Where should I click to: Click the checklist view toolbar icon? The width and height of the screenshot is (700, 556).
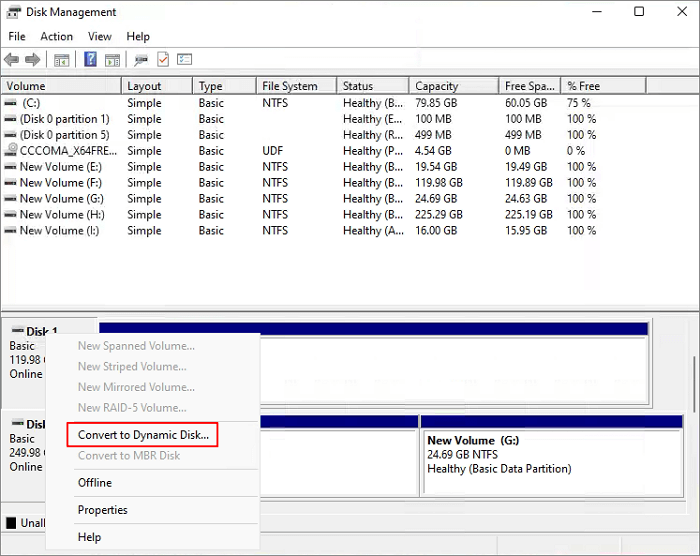pos(183,60)
